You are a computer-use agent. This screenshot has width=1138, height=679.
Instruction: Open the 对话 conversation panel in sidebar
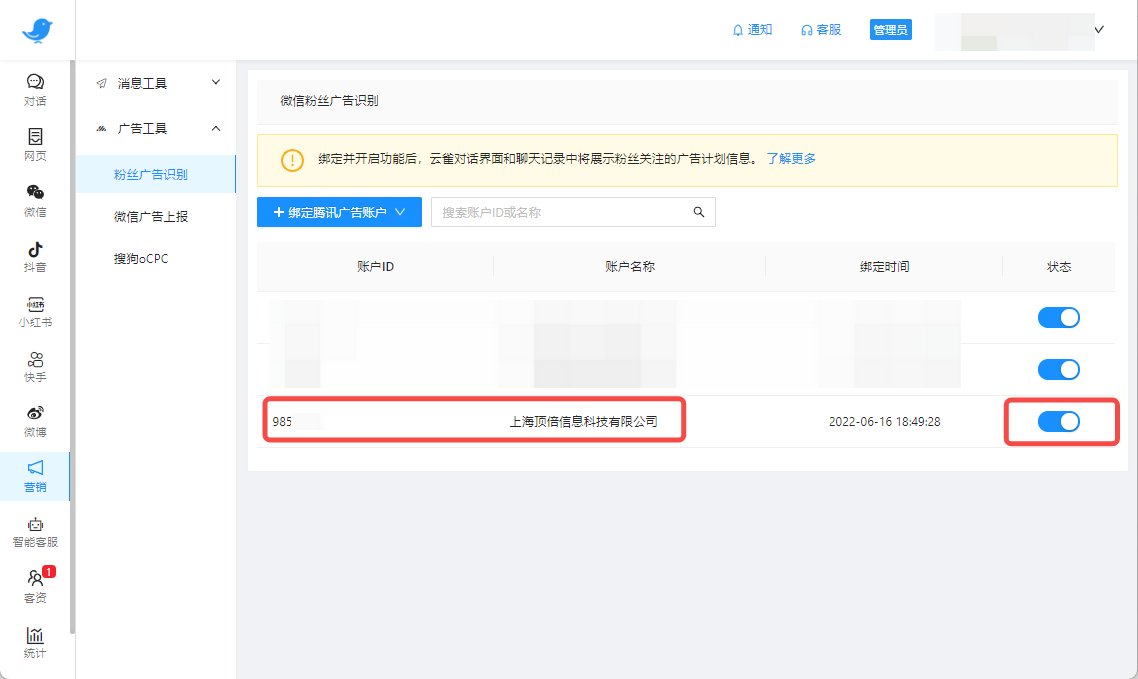(35, 89)
